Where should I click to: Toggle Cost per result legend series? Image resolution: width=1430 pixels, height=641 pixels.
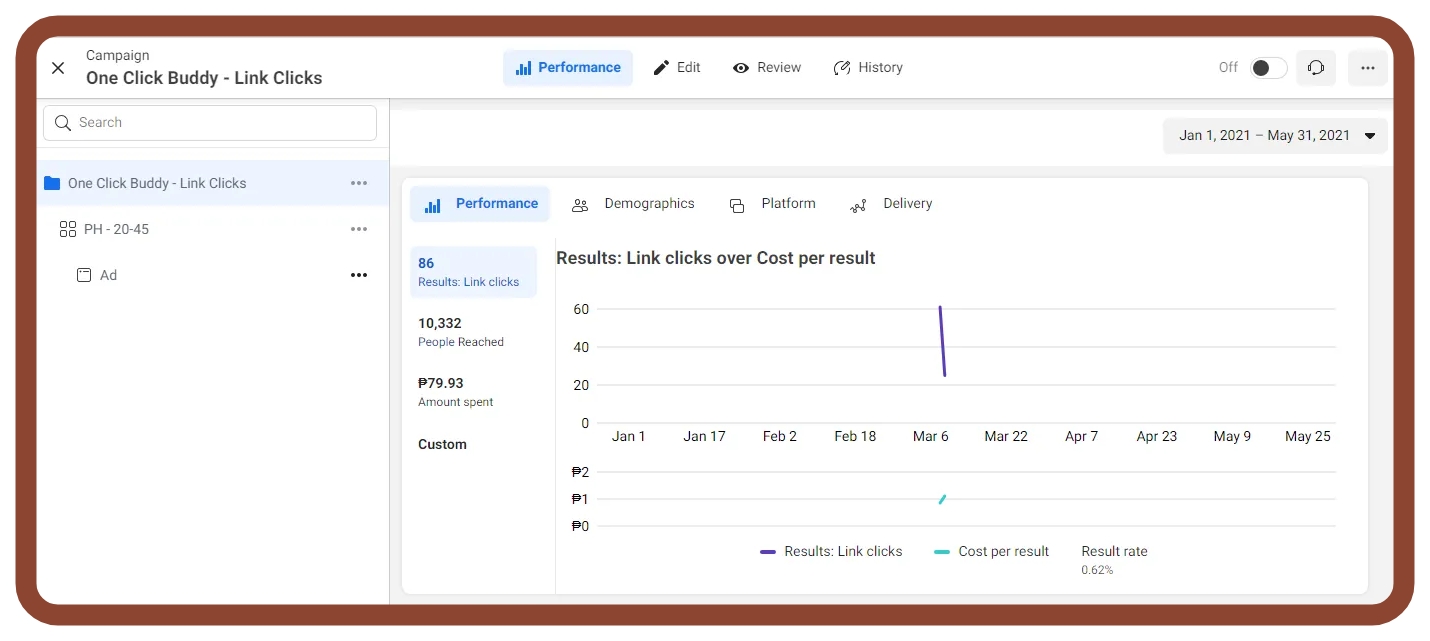(991, 551)
